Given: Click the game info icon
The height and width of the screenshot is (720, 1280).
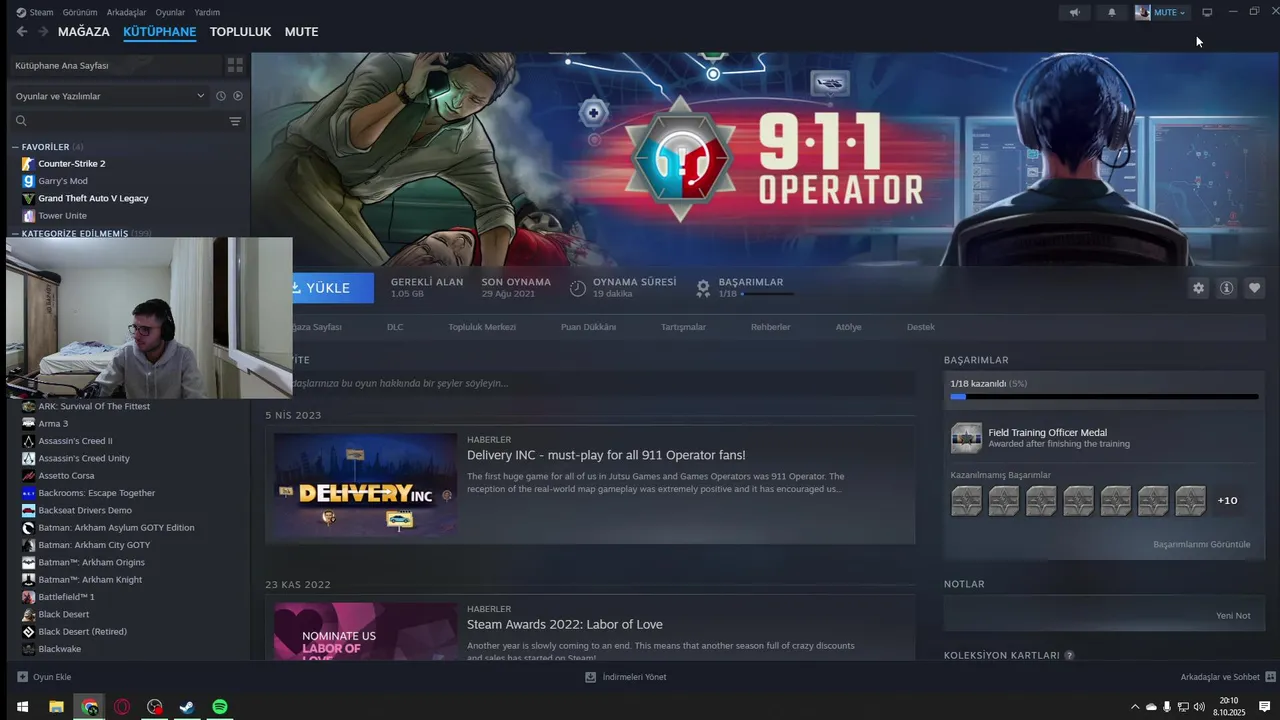Looking at the screenshot, I should coord(1226,288).
